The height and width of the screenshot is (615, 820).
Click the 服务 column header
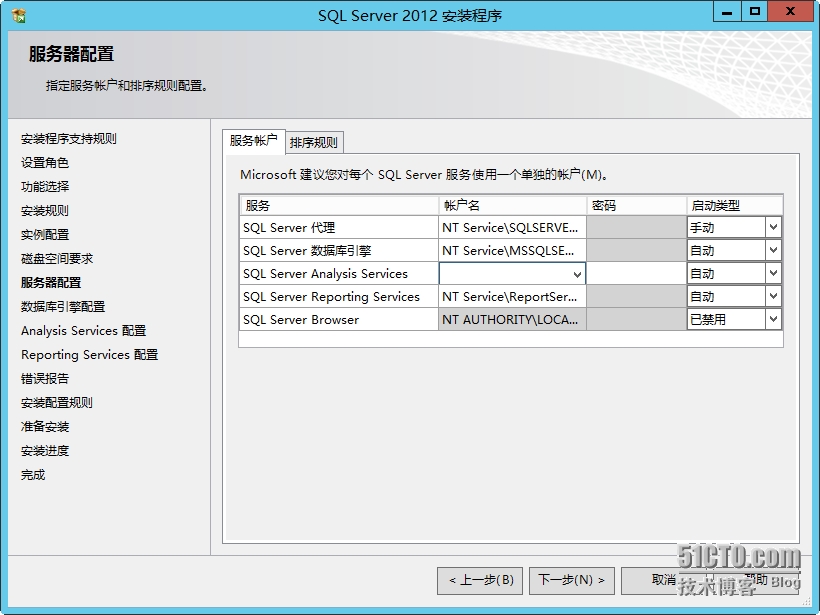pos(339,206)
